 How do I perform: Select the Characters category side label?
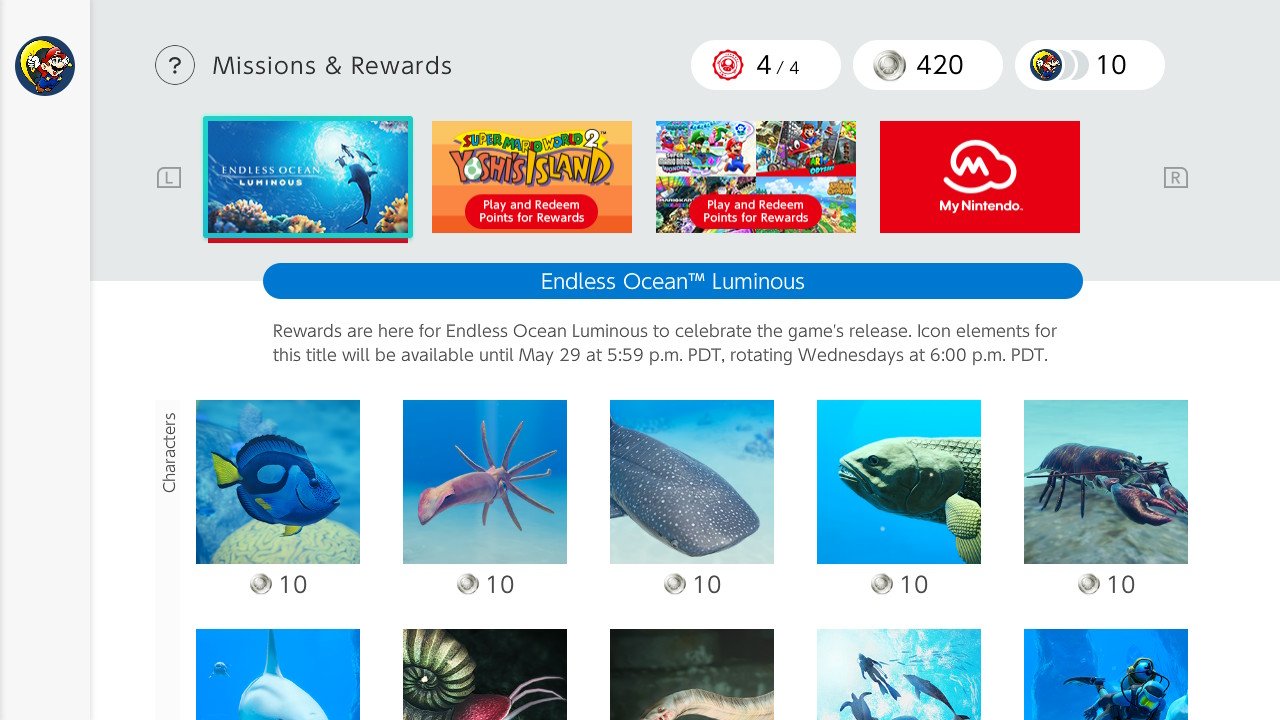pyautogui.click(x=168, y=452)
